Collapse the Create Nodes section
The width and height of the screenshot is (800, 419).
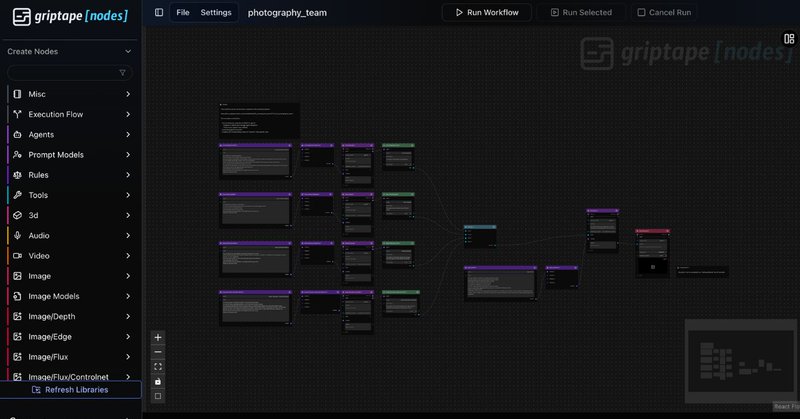pyautogui.click(x=128, y=52)
